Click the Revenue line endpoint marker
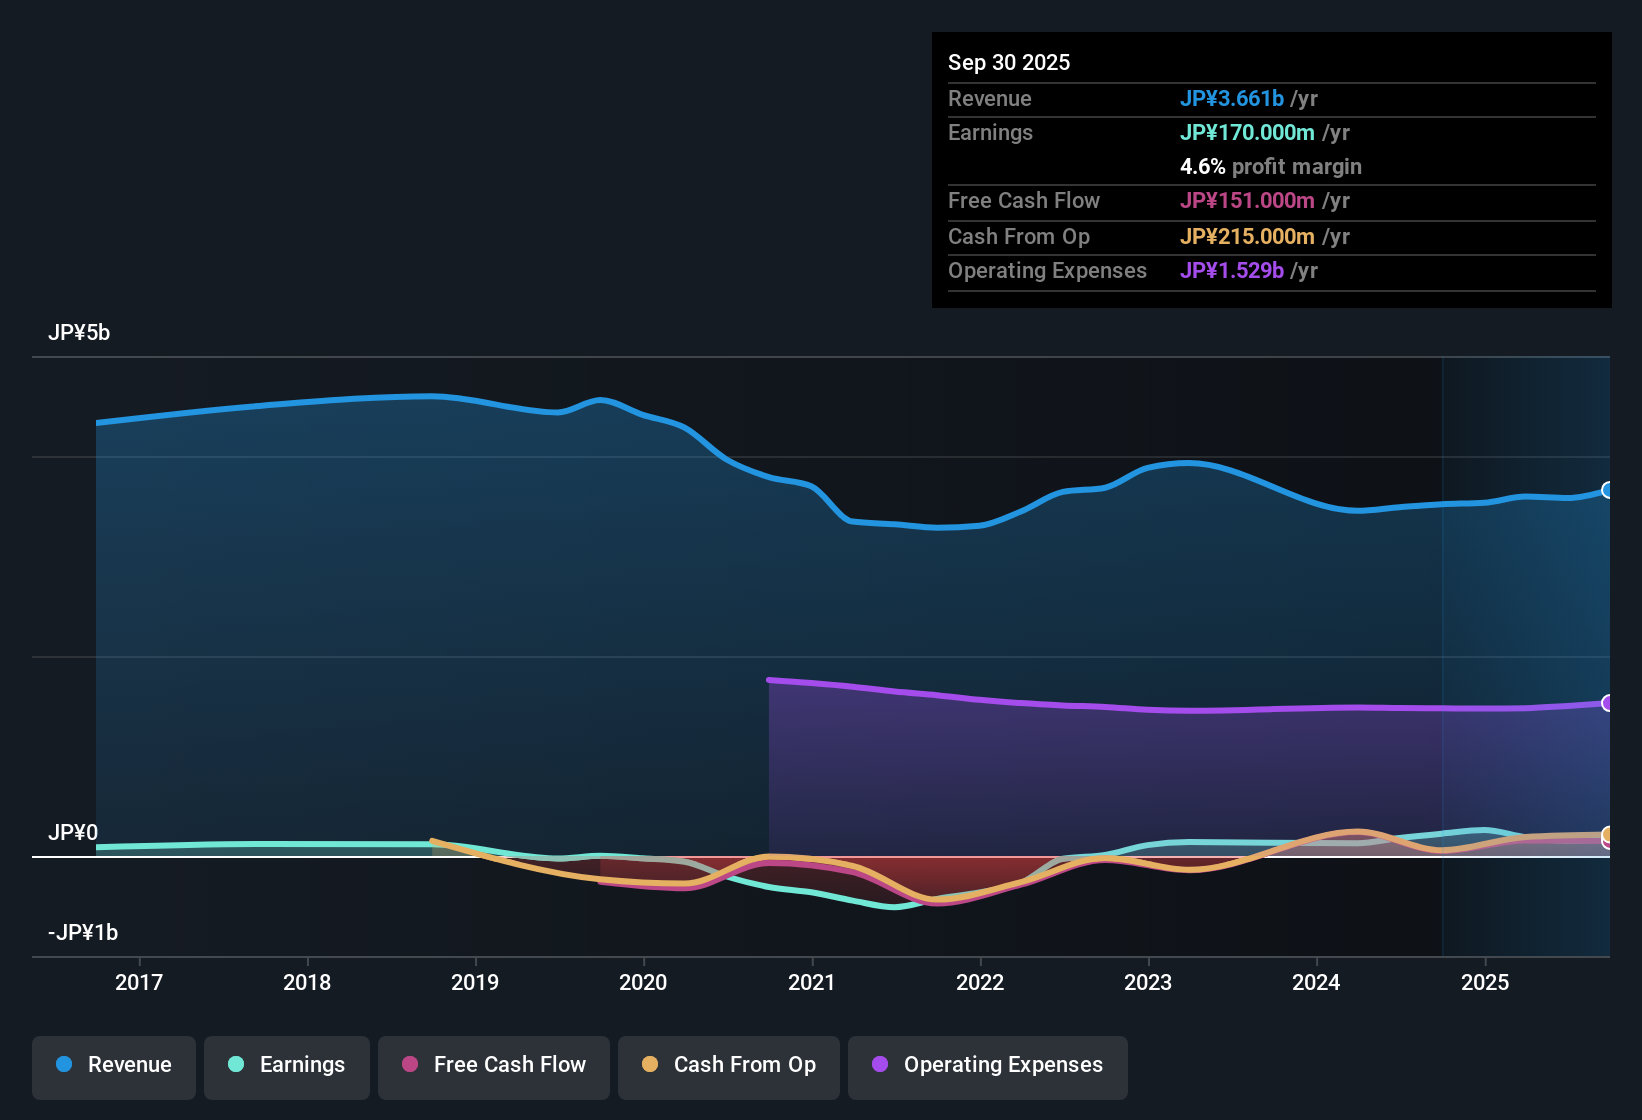This screenshot has height=1120, width=1642. point(1608,489)
